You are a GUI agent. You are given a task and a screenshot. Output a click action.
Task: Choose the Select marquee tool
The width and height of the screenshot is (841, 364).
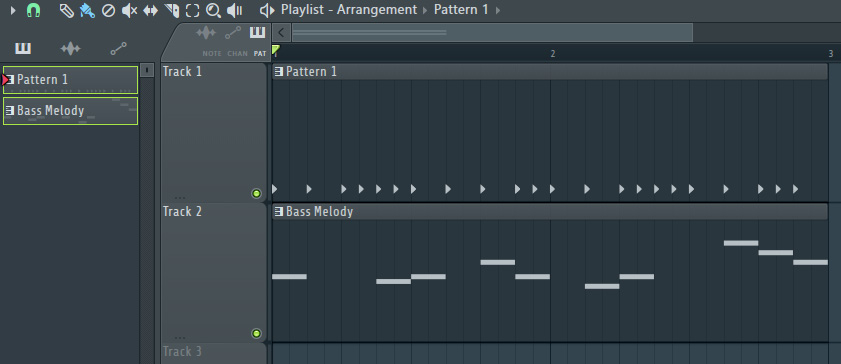(x=193, y=10)
